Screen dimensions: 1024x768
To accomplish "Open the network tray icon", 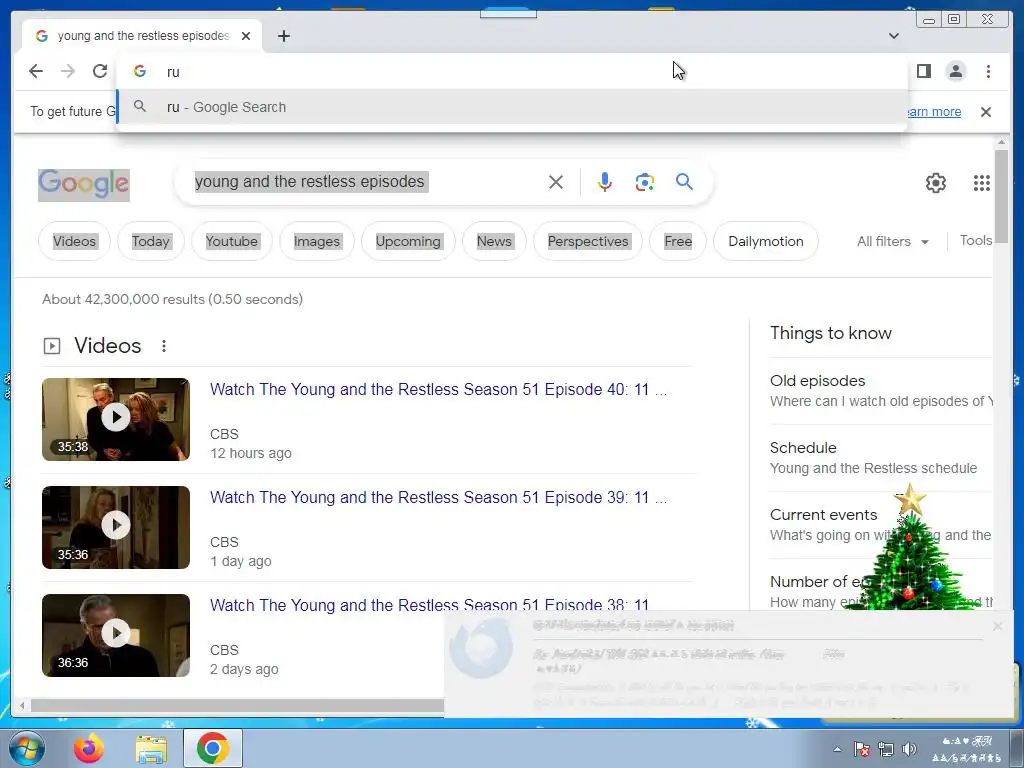I will [886, 749].
